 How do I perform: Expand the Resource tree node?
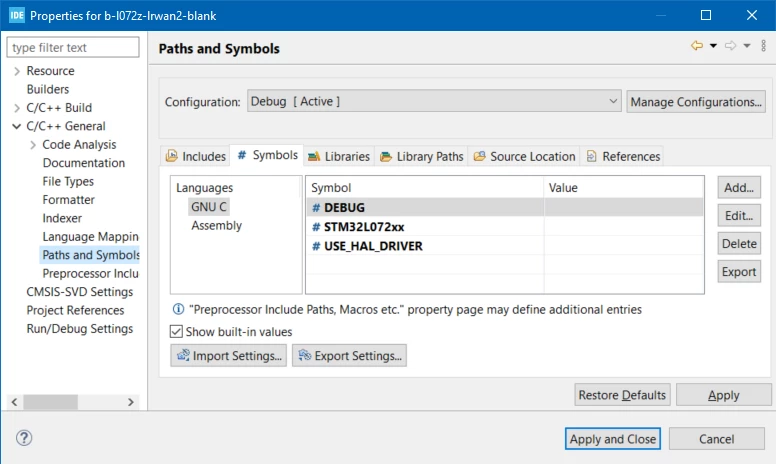coord(17,71)
